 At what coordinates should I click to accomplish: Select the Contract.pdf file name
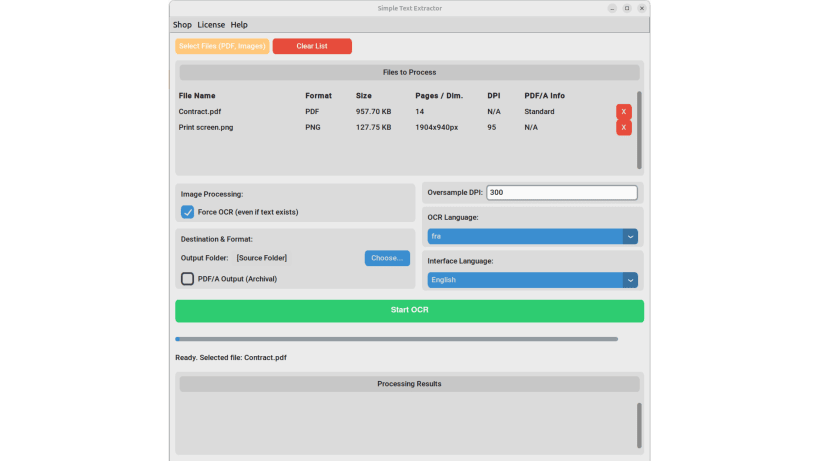click(x=200, y=111)
